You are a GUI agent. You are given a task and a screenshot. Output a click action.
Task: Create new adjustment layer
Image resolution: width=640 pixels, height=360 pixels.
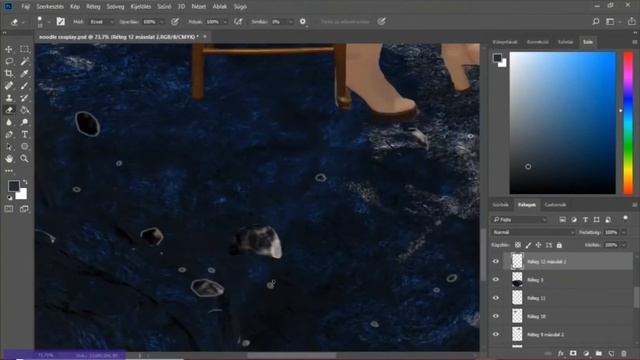tap(586, 353)
